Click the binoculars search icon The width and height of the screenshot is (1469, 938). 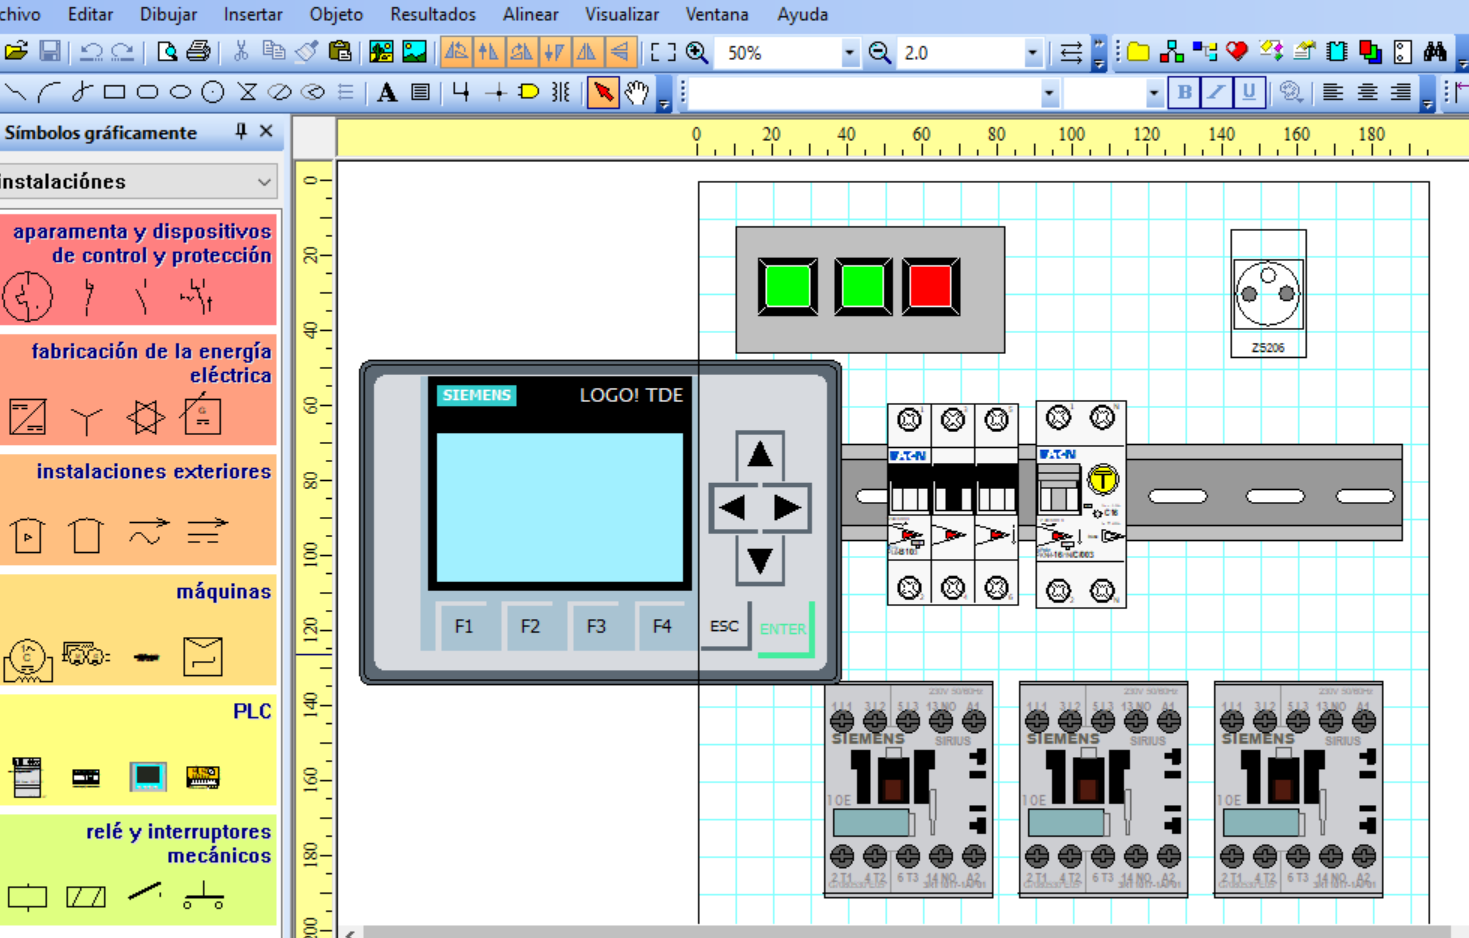pyautogui.click(x=1435, y=52)
